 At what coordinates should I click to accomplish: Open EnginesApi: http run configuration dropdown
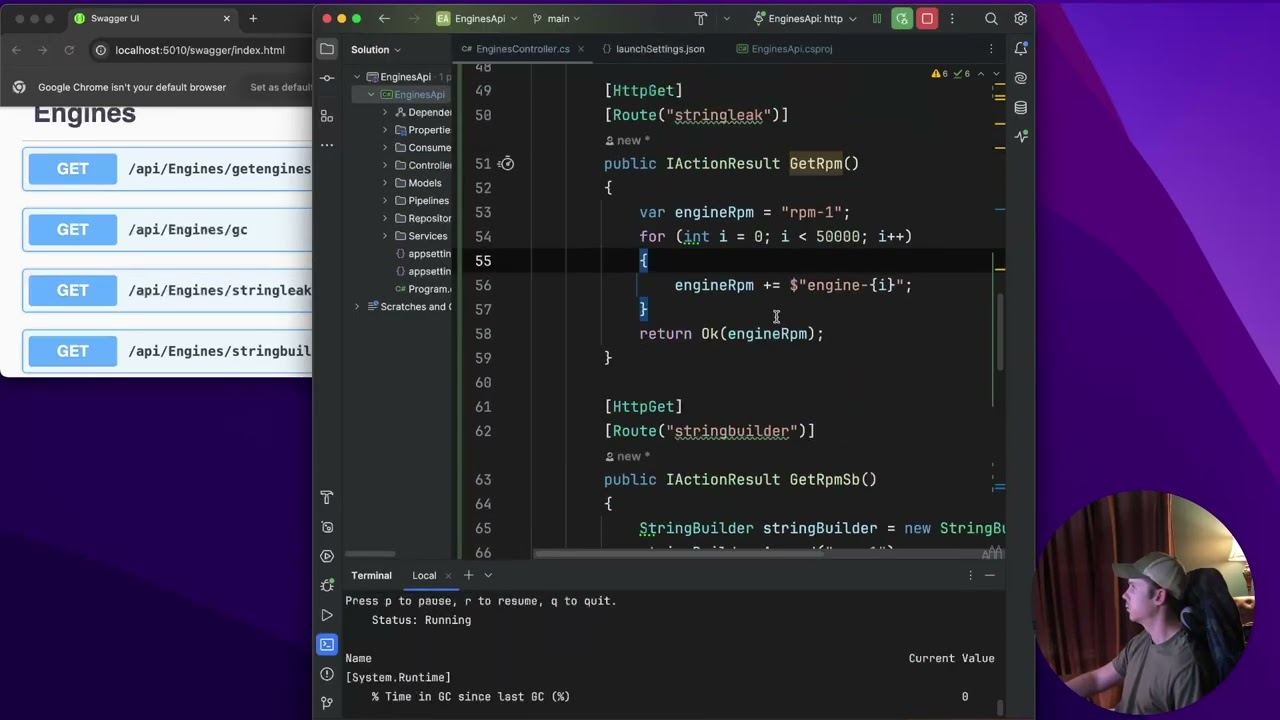[805, 18]
